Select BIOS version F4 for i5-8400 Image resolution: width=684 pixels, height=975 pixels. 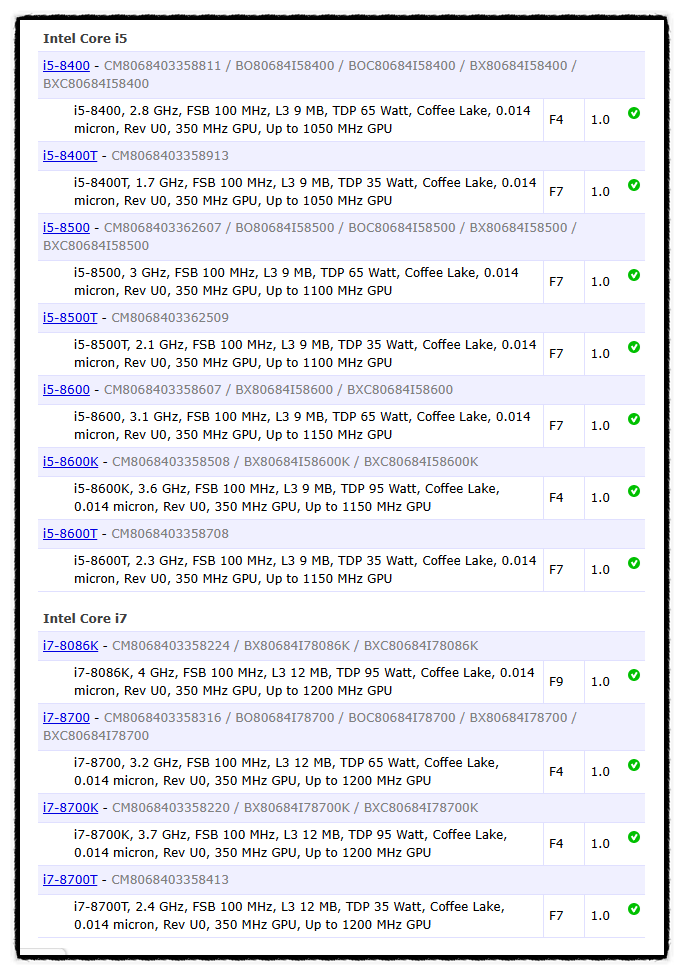coord(556,119)
